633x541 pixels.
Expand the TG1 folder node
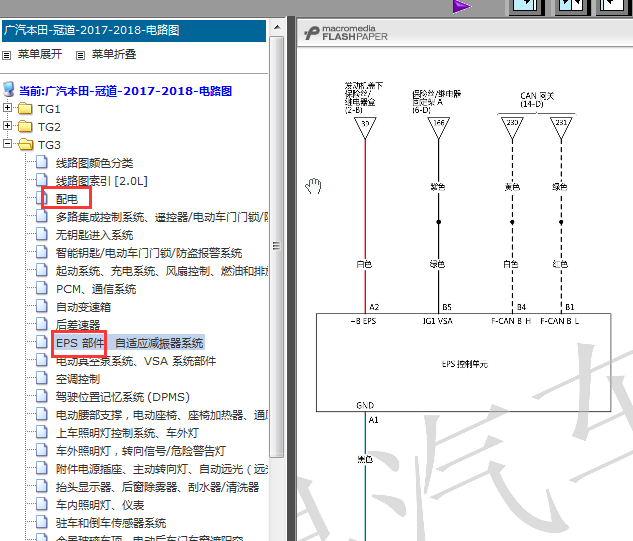click(7, 108)
